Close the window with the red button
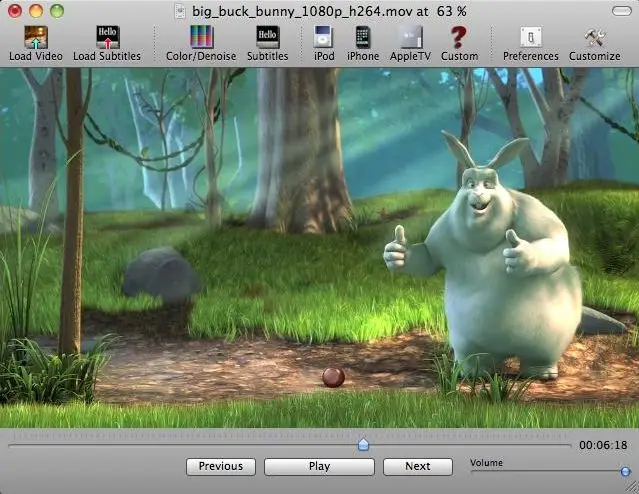639x494 pixels. [x=15, y=11]
